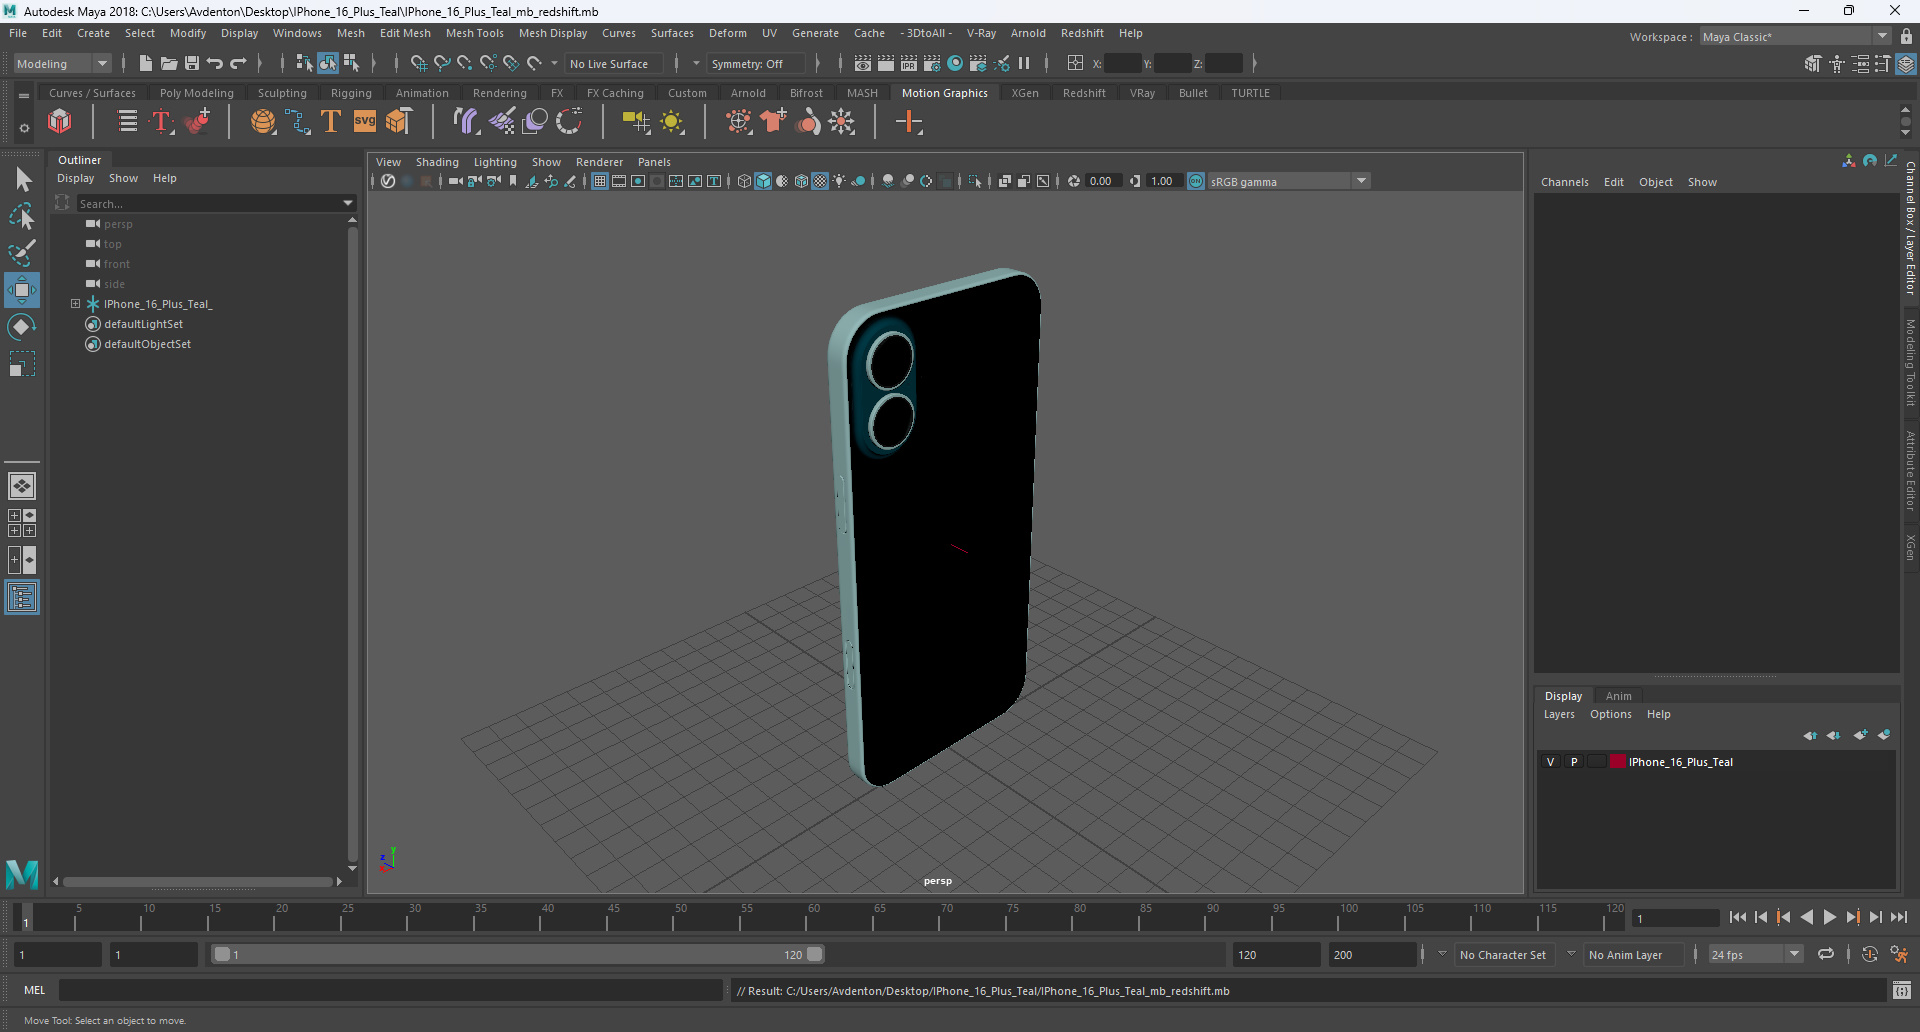Click the red color swatch of IPhone_16_Plus_Teal layer

pos(1617,762)
